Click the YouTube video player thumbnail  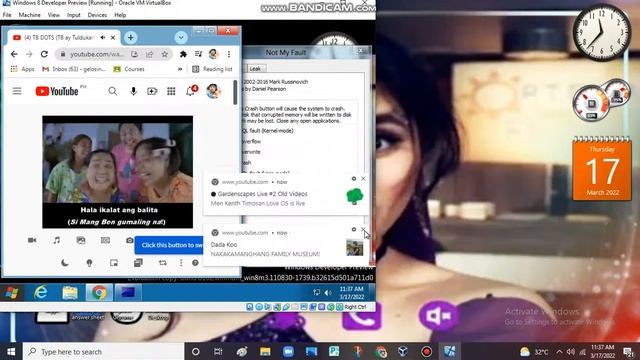pyautogui.click(x=118, y=172)
